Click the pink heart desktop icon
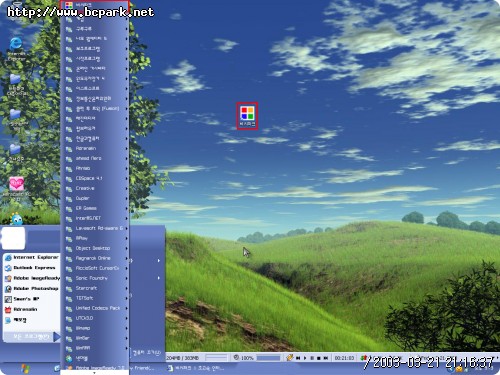Viewport: 500px width, 375px height. click(16, 188)
